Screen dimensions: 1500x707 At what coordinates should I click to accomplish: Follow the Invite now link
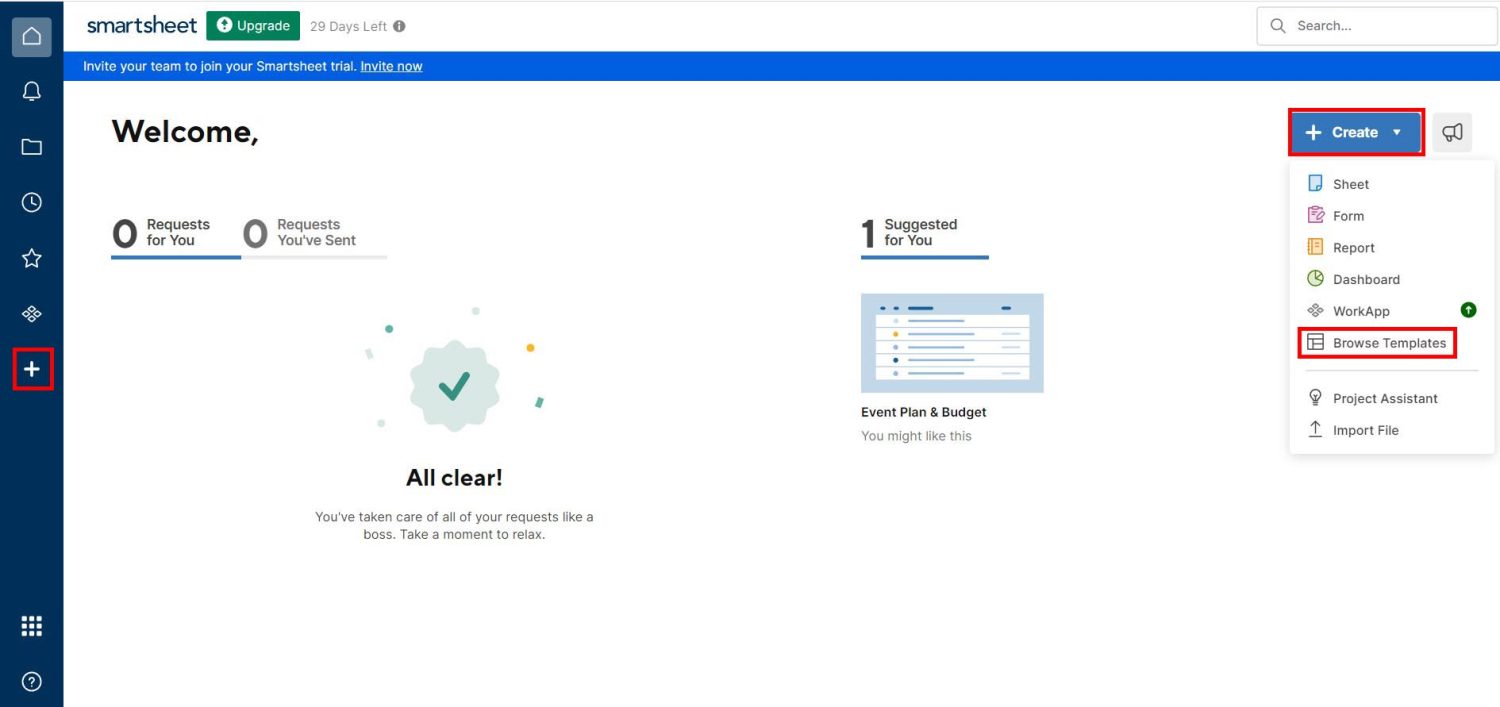point(391,65)
